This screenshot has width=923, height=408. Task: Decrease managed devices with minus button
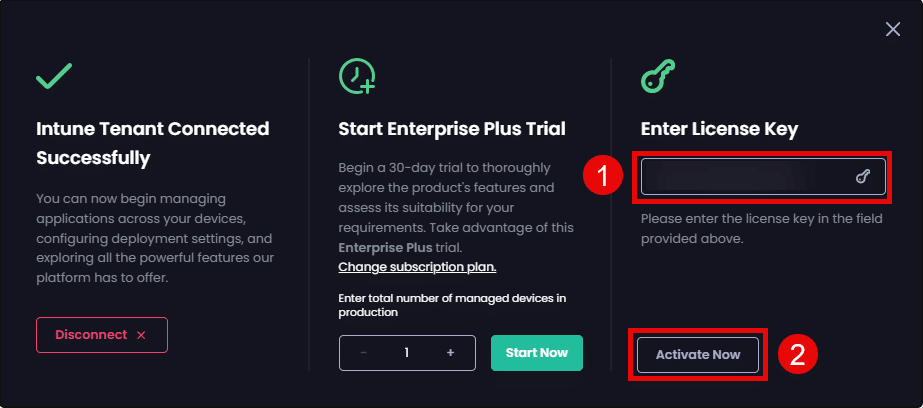363,353
